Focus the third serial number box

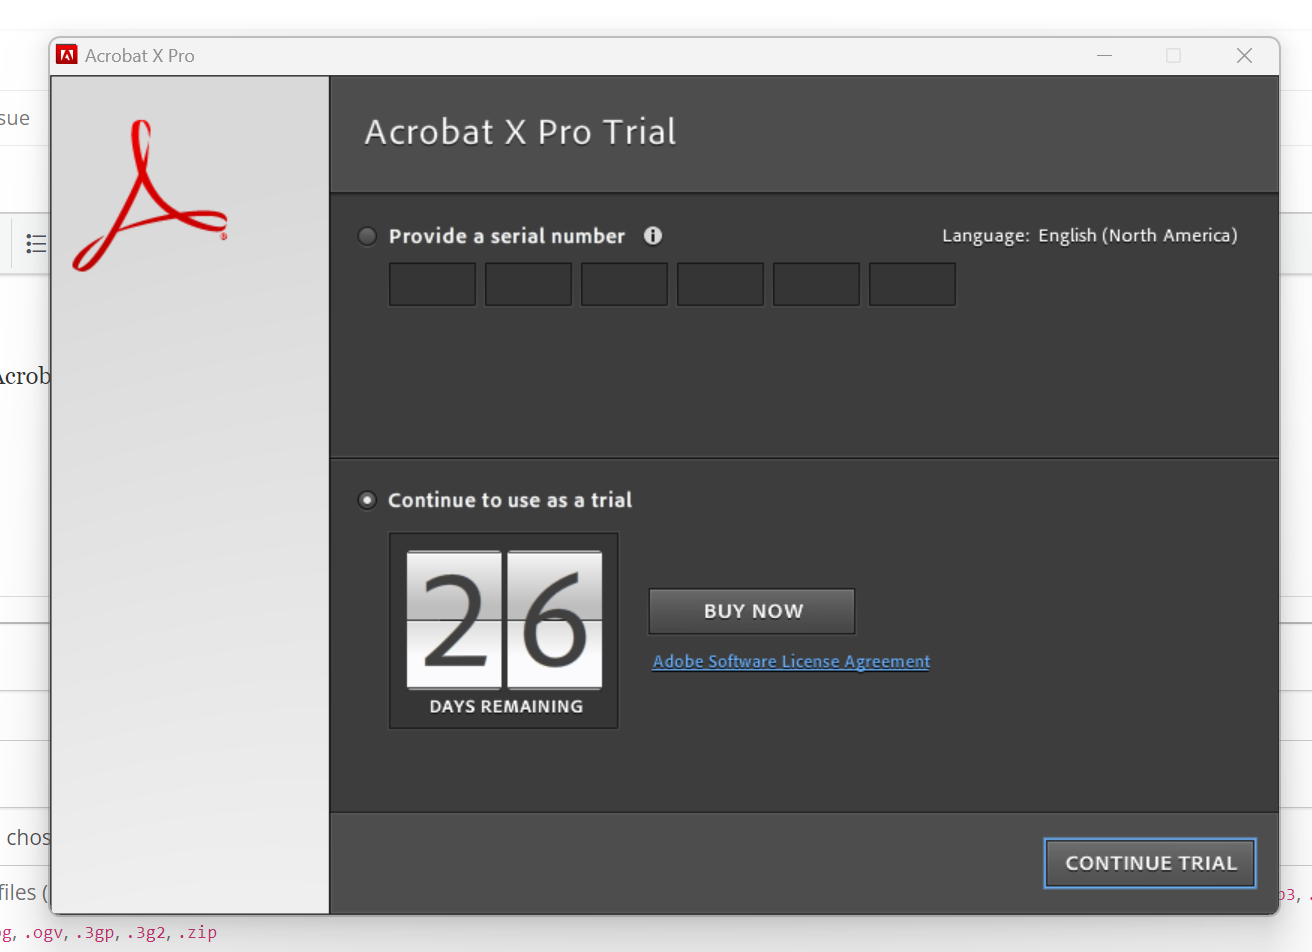tap(624, 284)
